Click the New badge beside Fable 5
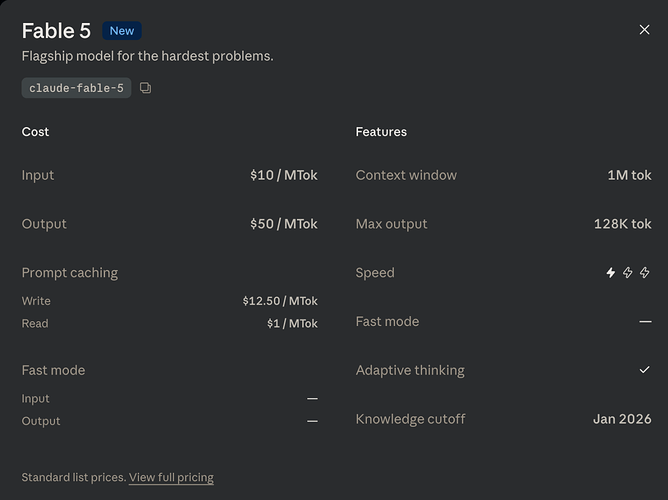 122,31
